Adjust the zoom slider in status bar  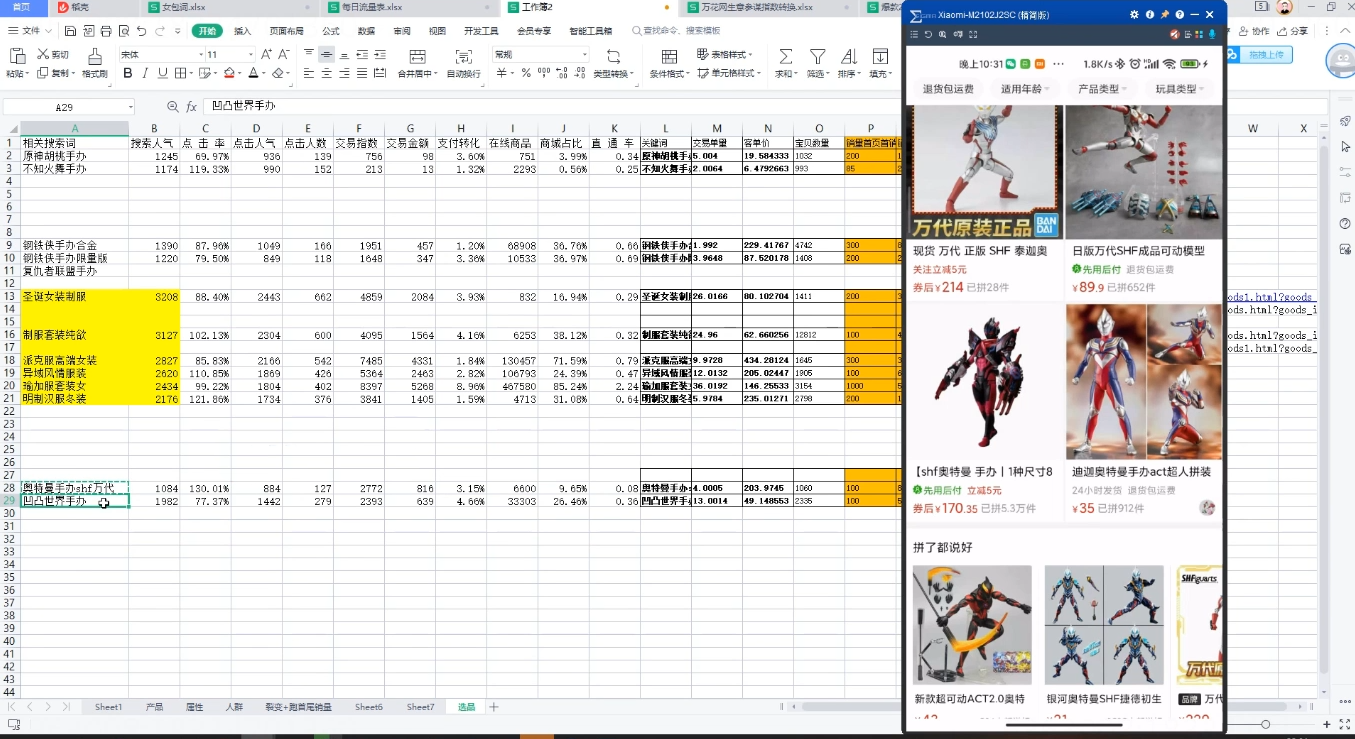tap(1265, 724)
